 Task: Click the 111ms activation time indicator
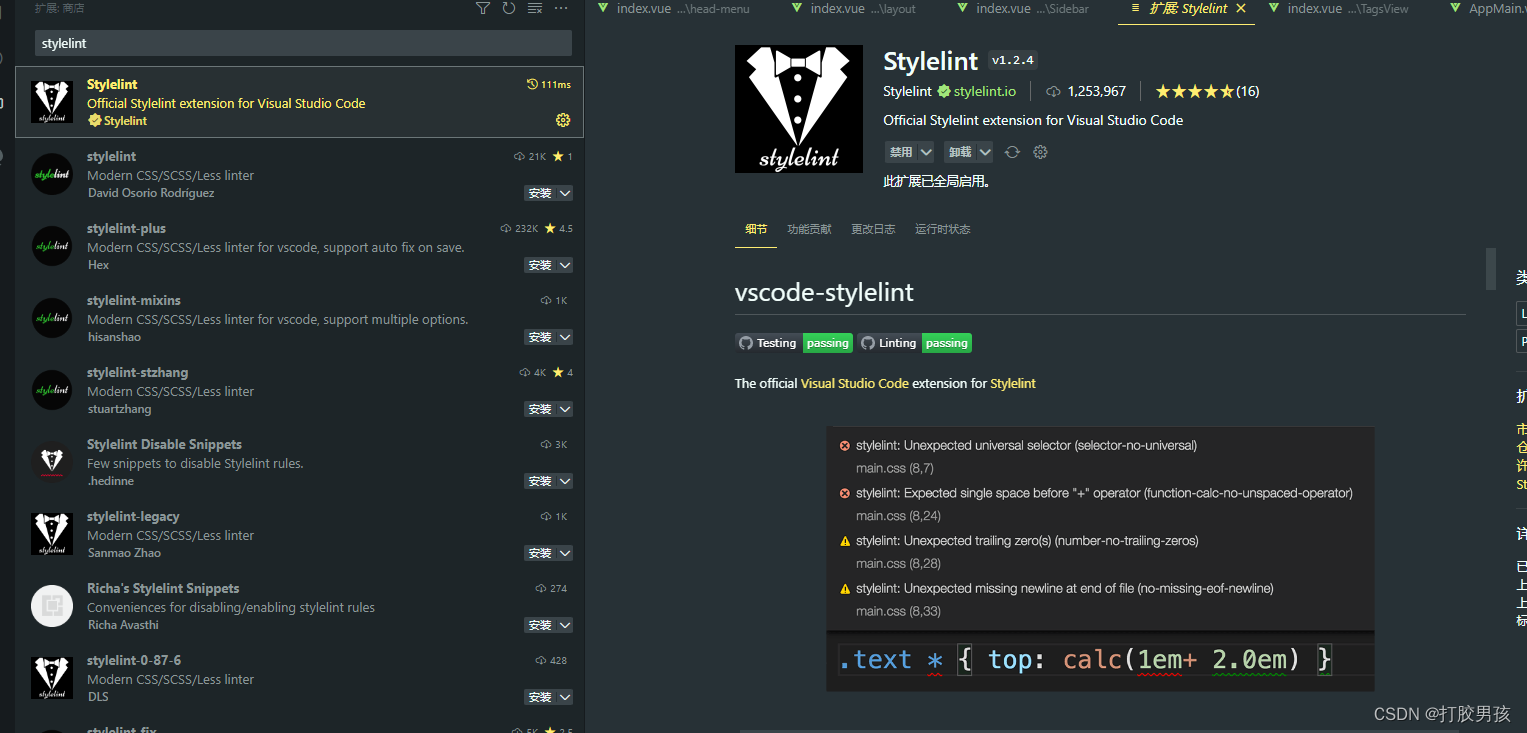549,84
